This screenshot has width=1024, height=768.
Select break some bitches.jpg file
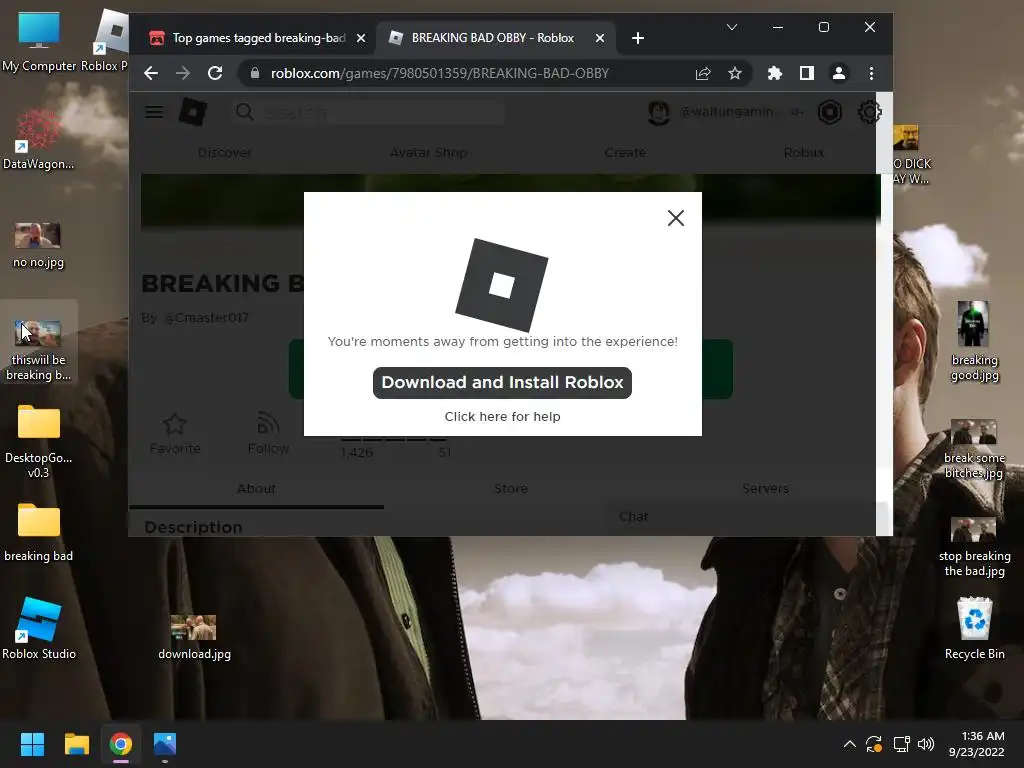(x=974, y=449)
